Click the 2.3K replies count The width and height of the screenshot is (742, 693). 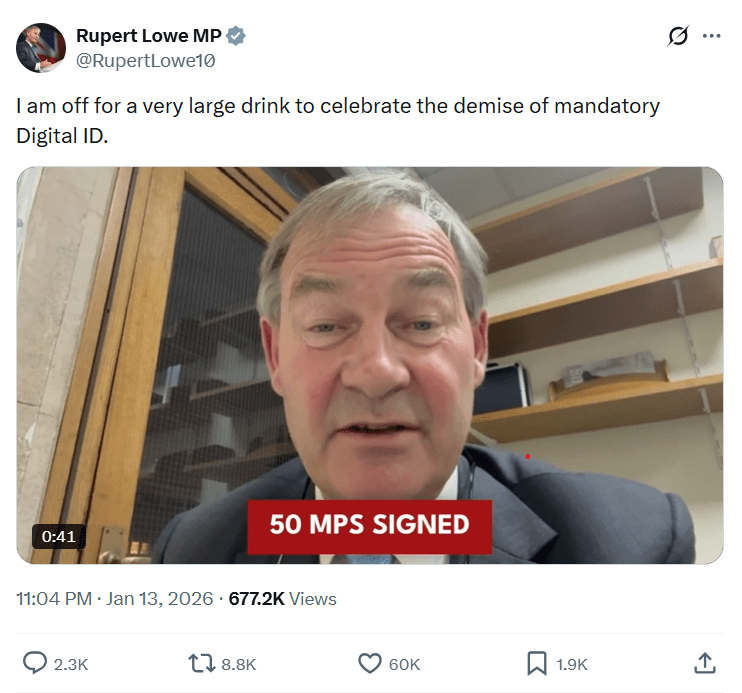coord(71,664)
